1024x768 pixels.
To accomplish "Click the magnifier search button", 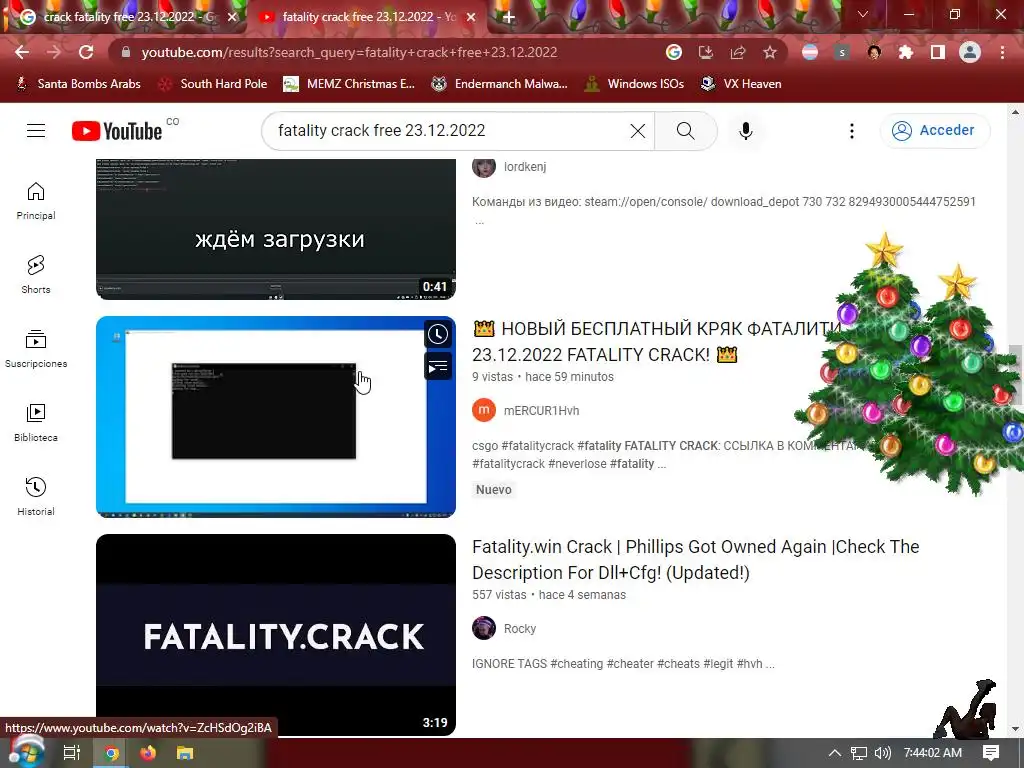I will pos(686,131).
